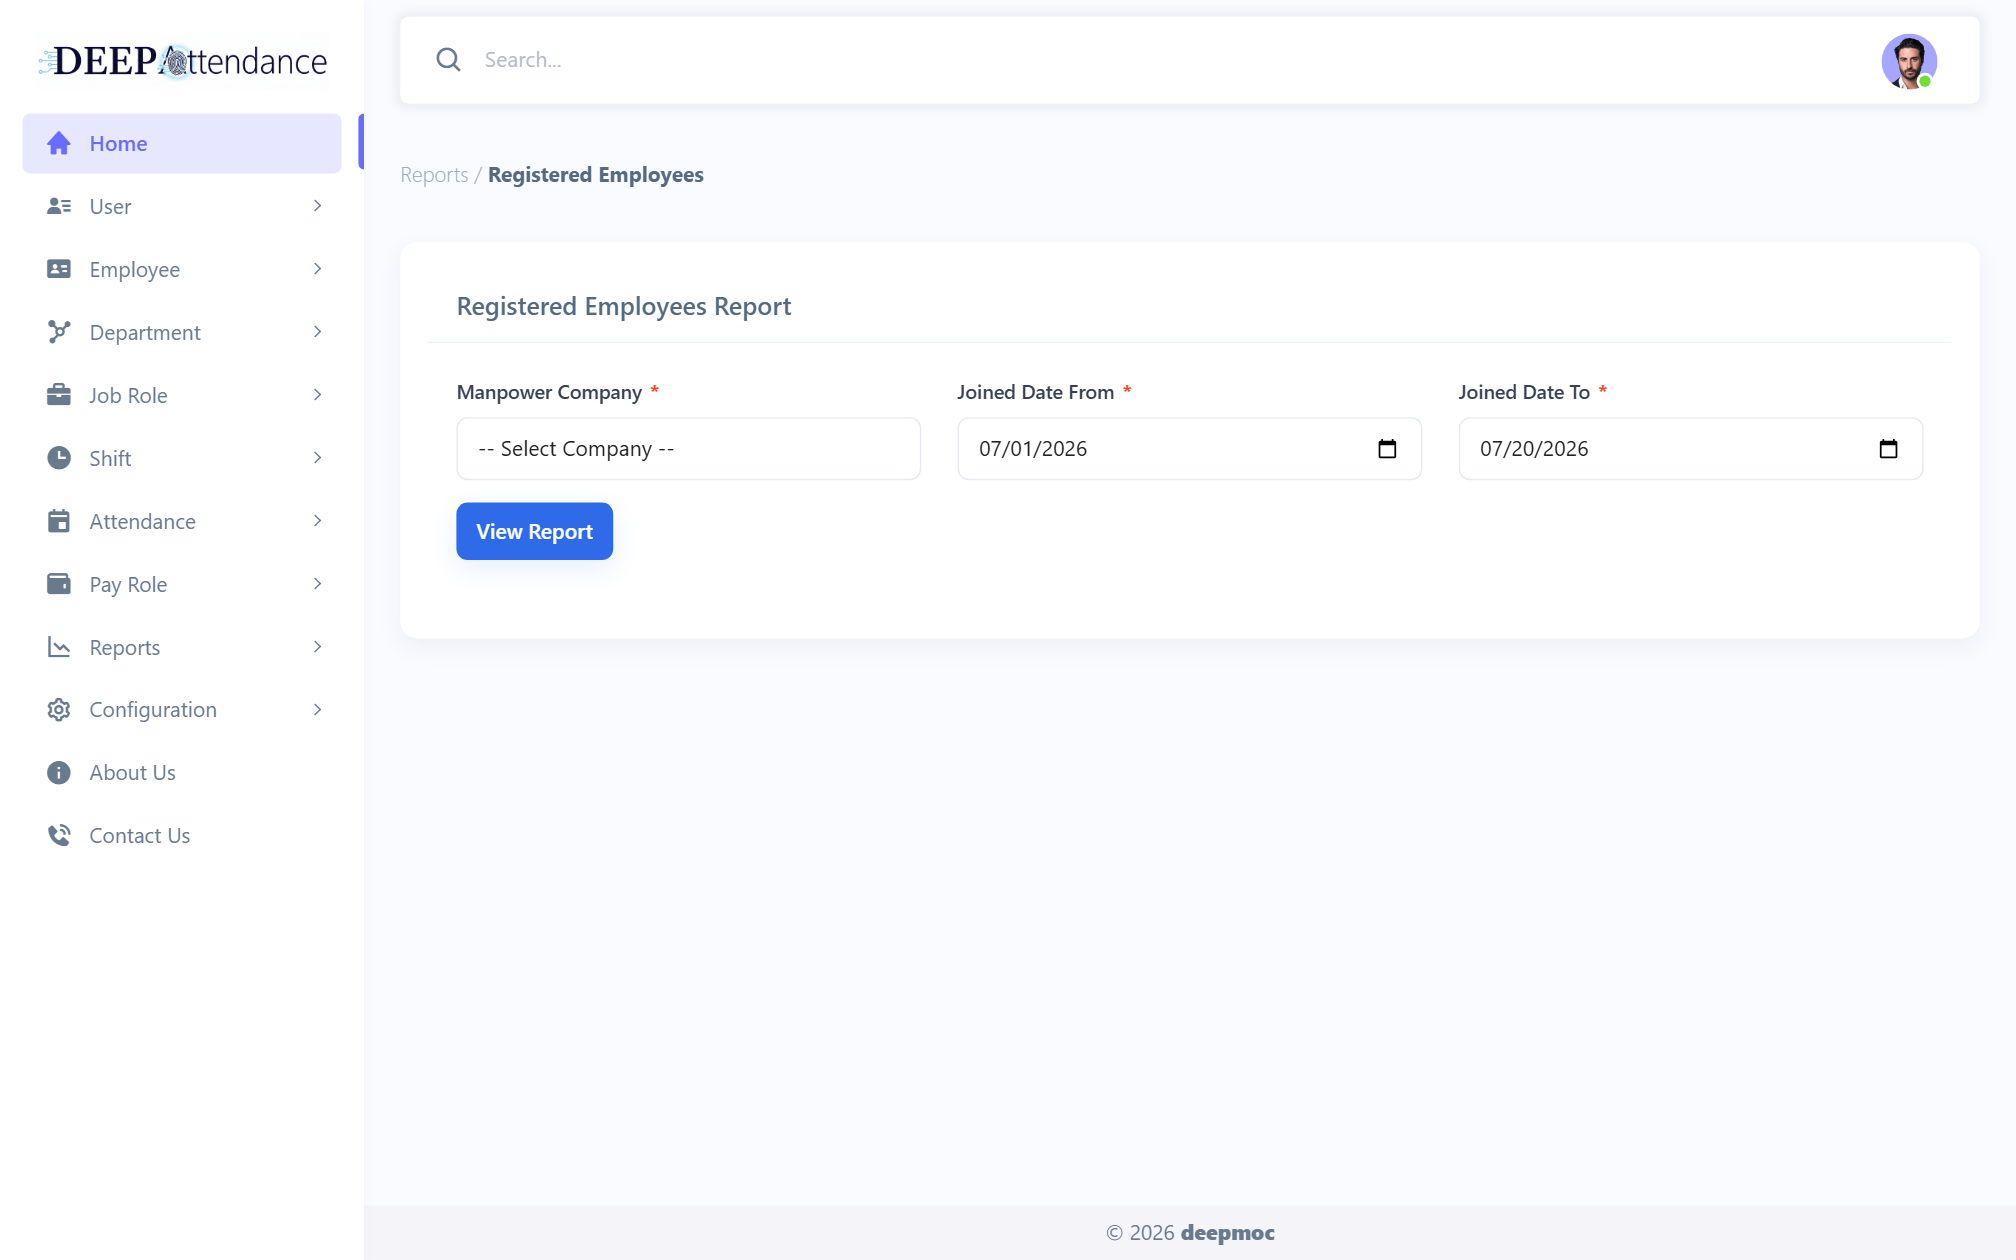2016x1260 pixels.
Task: Click the Joined Date From label
Action: point(1035,392)
